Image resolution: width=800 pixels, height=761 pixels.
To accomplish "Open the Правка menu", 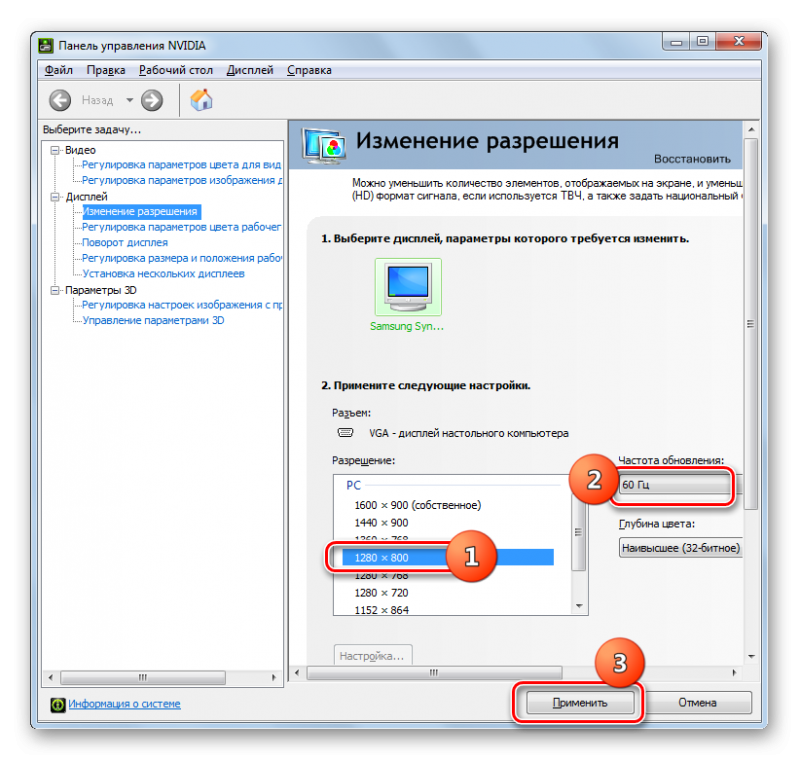I will [x=106, y=70].
